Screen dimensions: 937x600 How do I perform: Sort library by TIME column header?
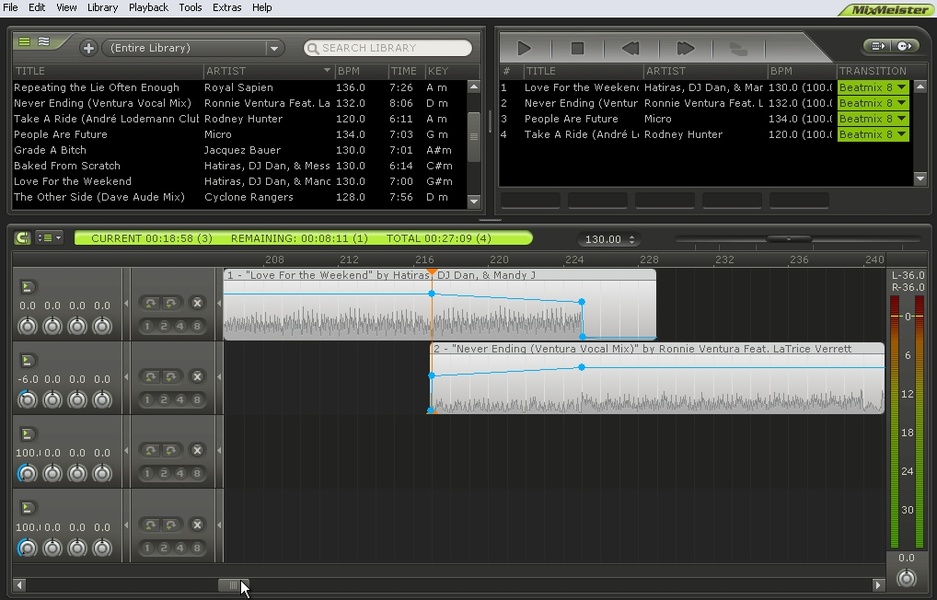pyautogui.click(x=406, y=71)
